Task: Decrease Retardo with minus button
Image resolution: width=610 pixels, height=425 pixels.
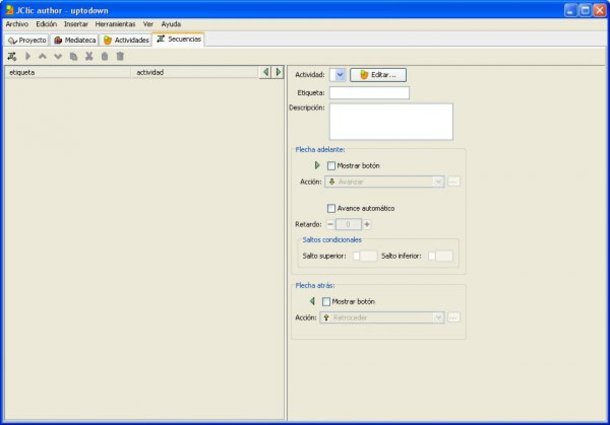Action: [330, 224]
